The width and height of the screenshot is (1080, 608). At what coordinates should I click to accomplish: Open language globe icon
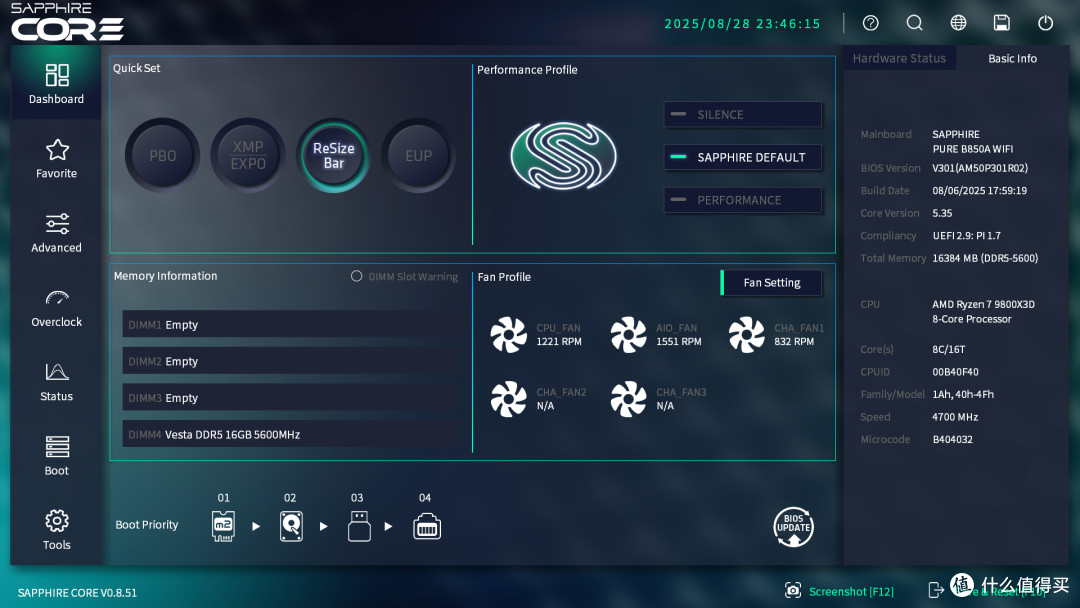point(958,23)
